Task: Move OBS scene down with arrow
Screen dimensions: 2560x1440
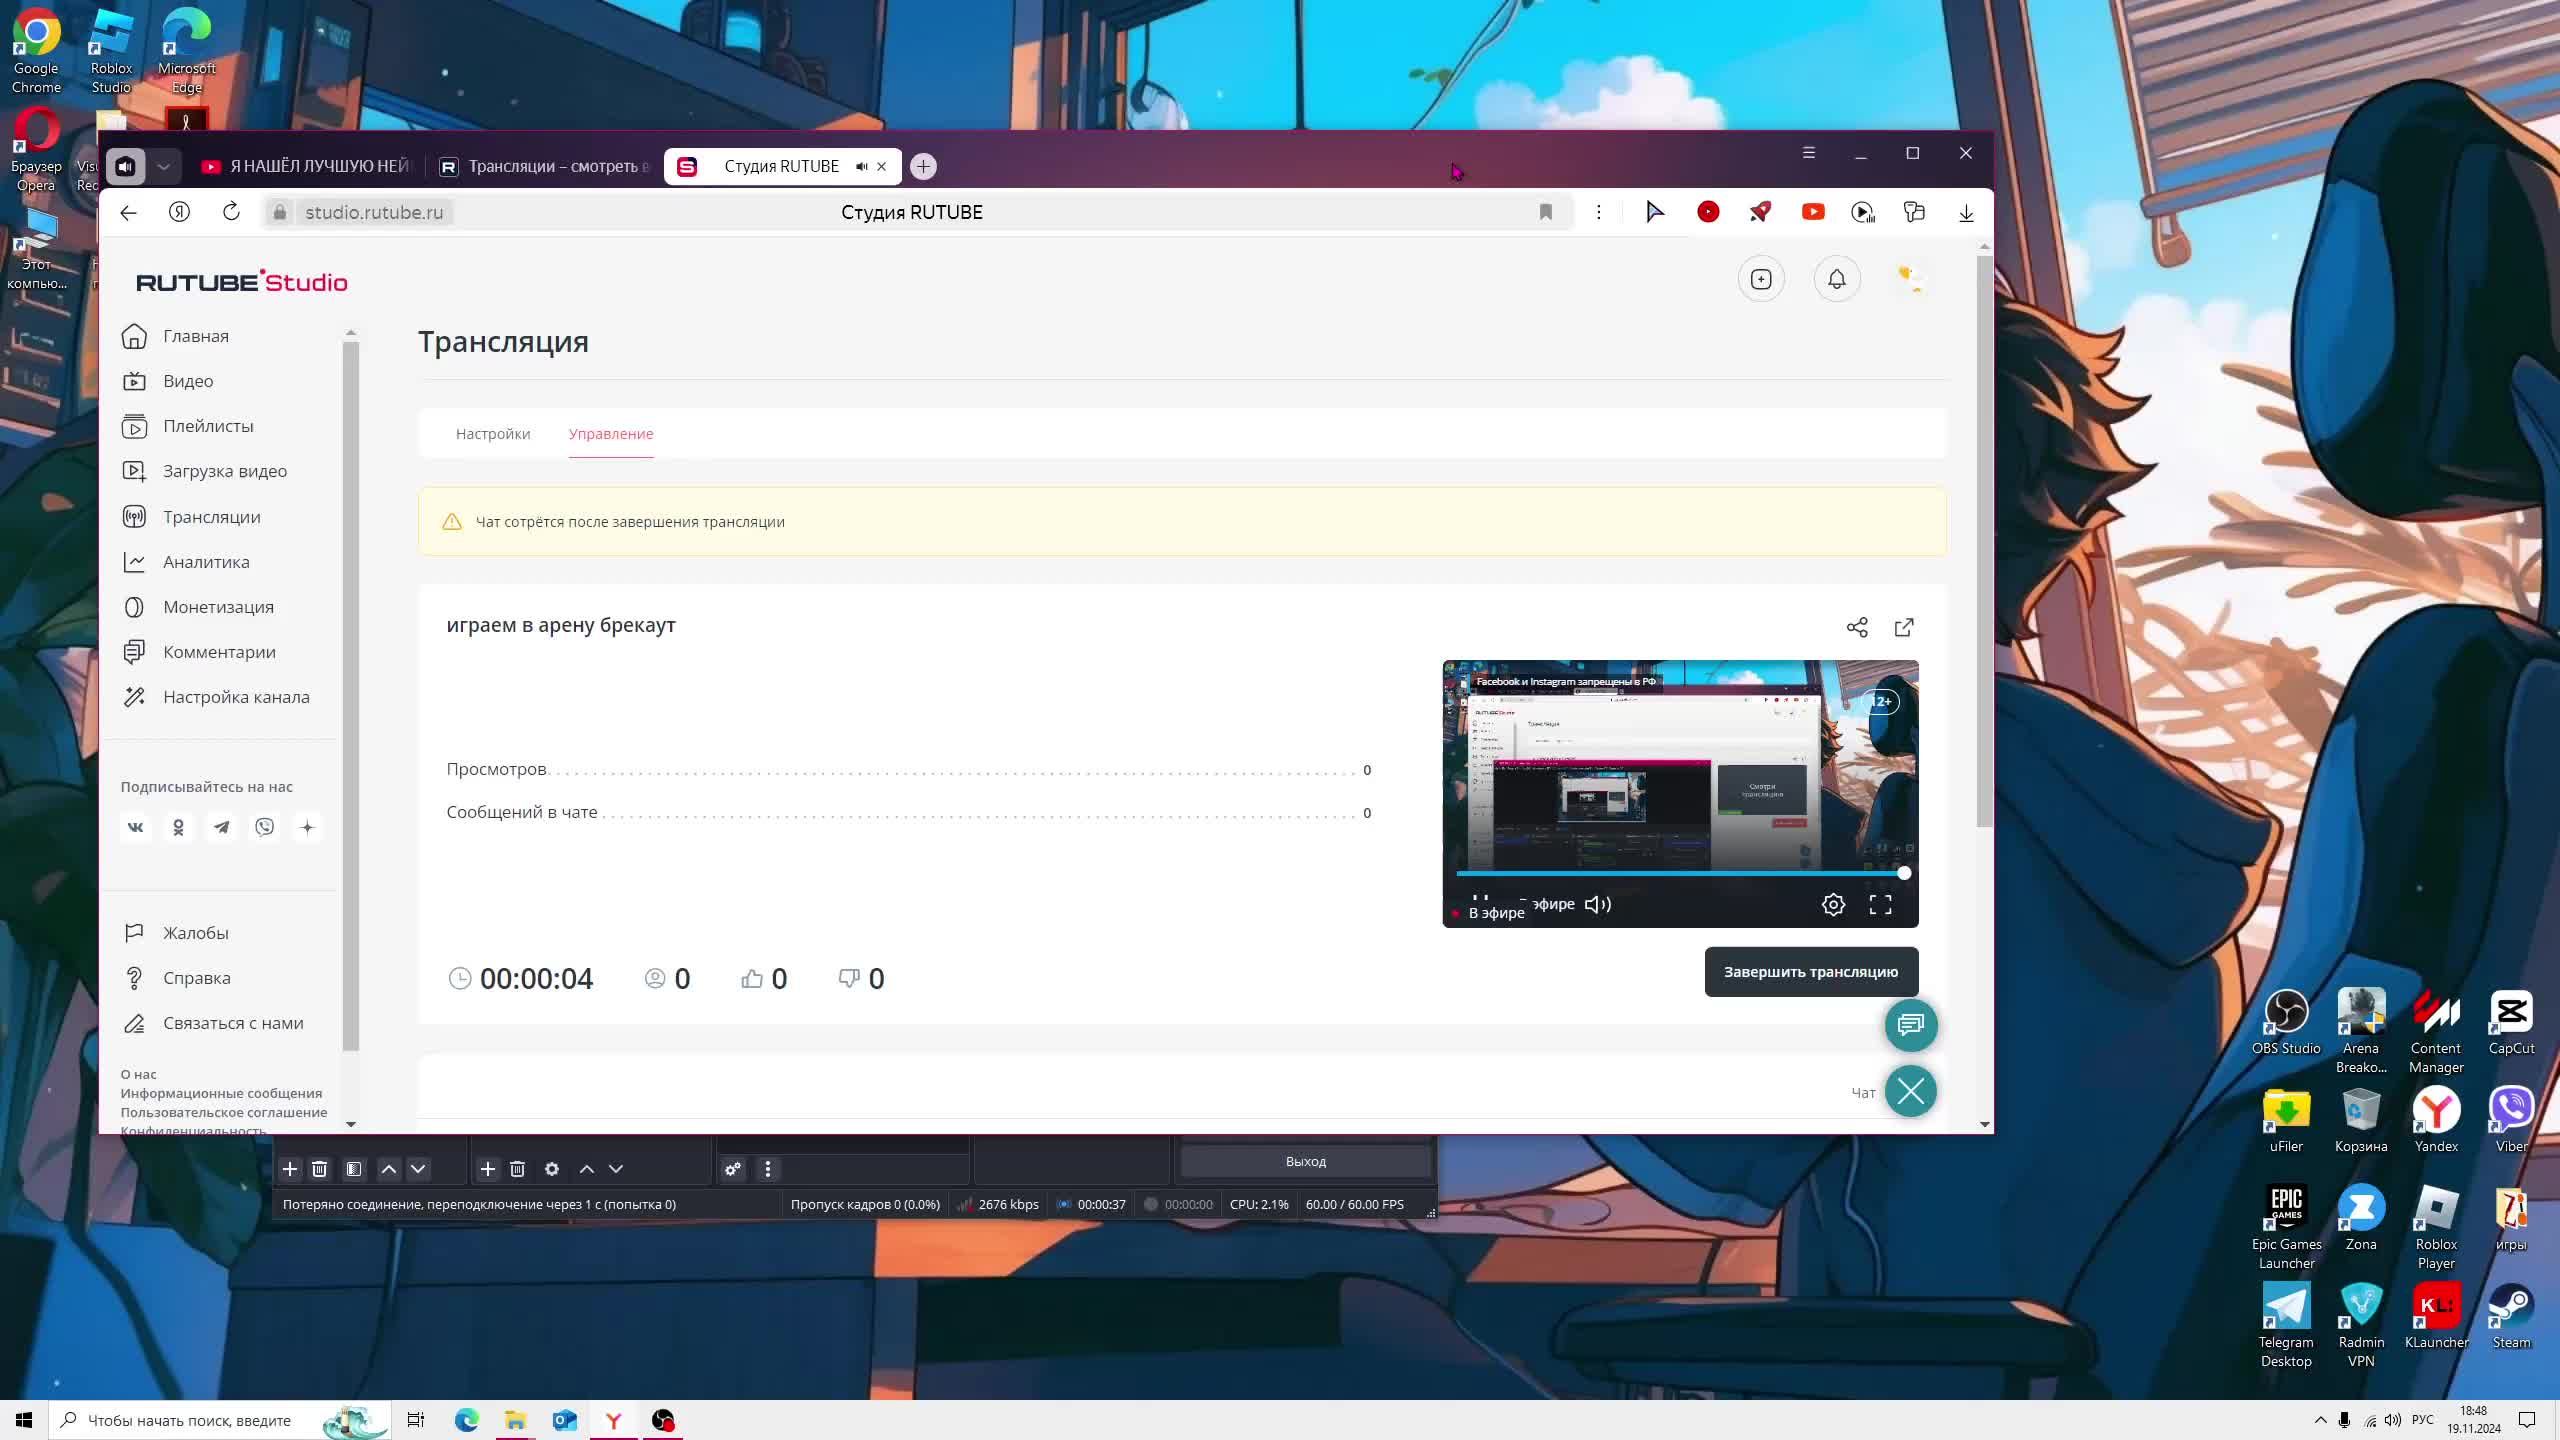Action: click(x=418, y=1169)
